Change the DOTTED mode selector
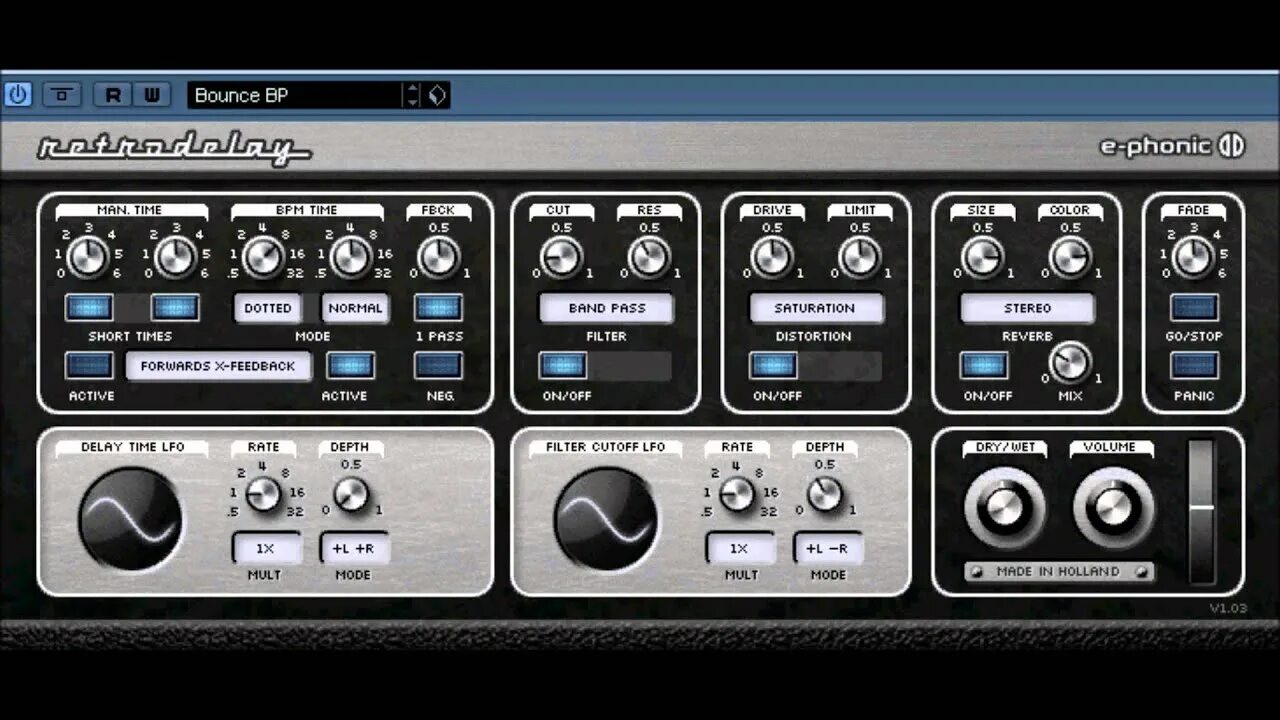 (268, 308)
